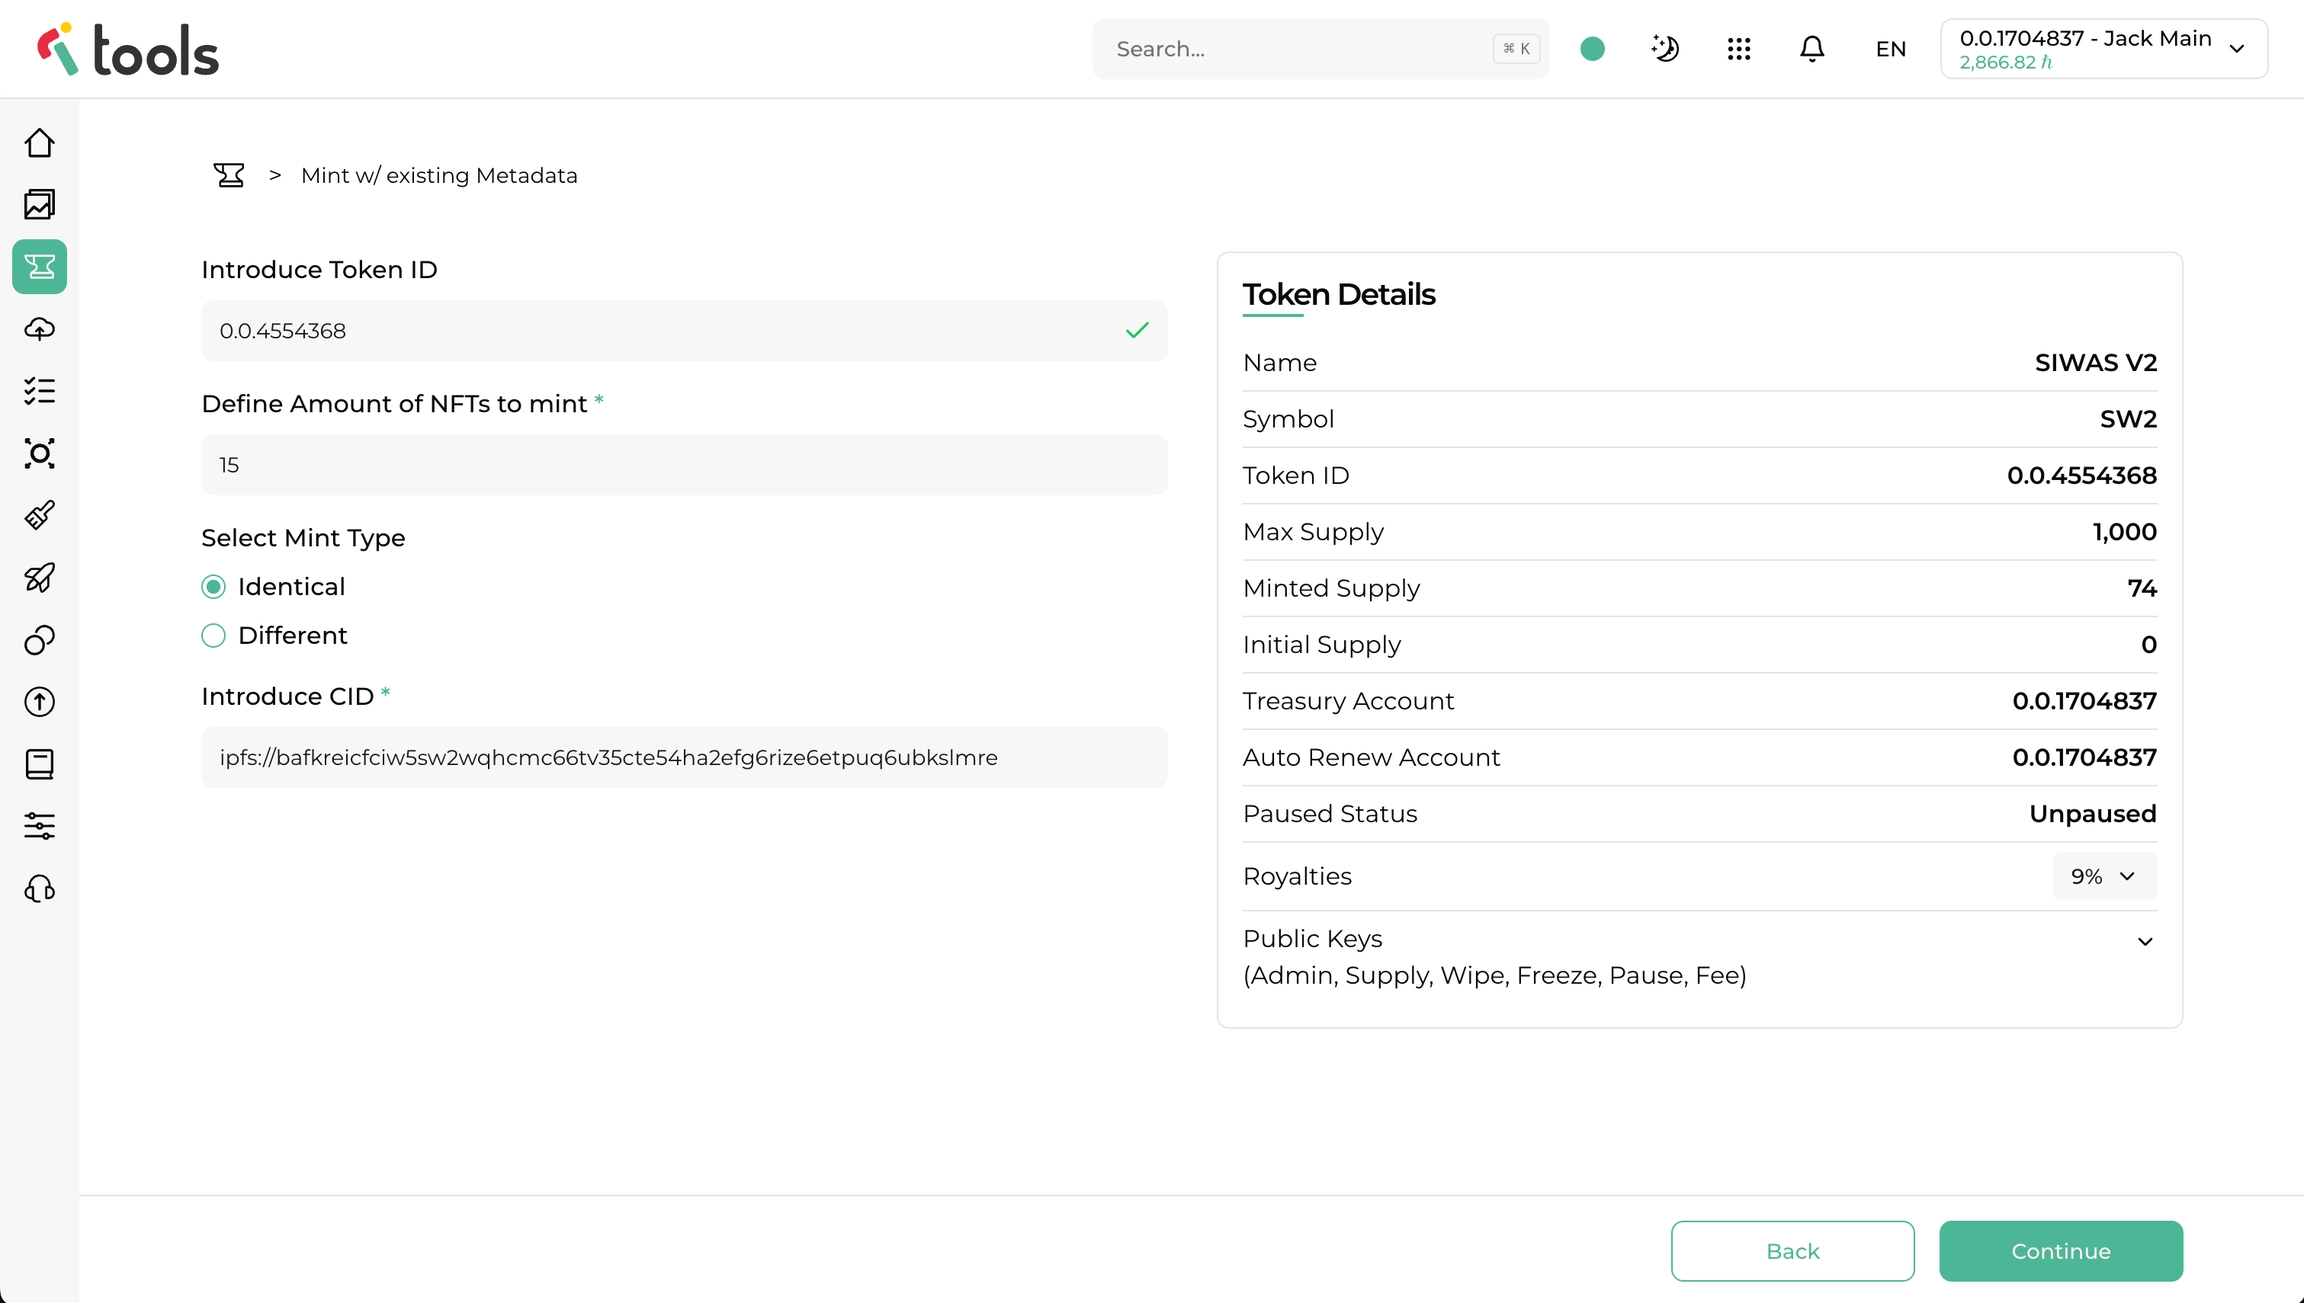The width and height of the screenshot is (2304, 1303).
Task: Click the cloud upload sidebar icon
Action: 40,329
